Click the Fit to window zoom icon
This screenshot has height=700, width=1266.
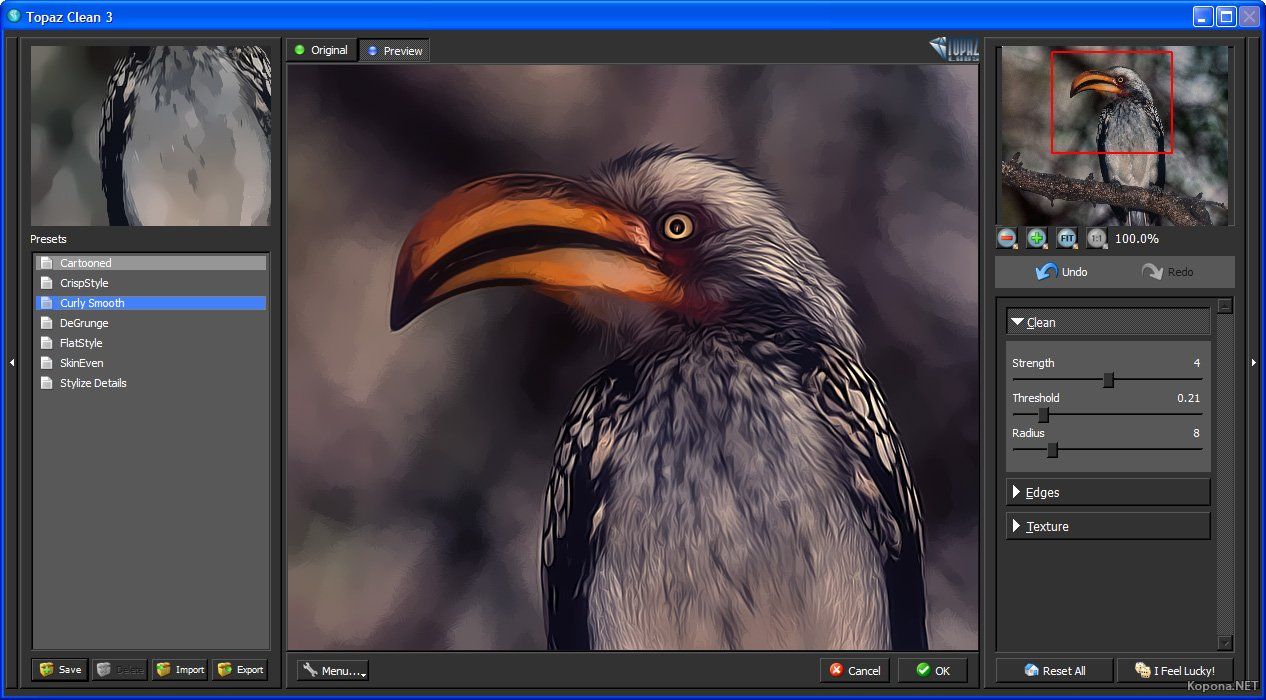[x=1067, y=238]
